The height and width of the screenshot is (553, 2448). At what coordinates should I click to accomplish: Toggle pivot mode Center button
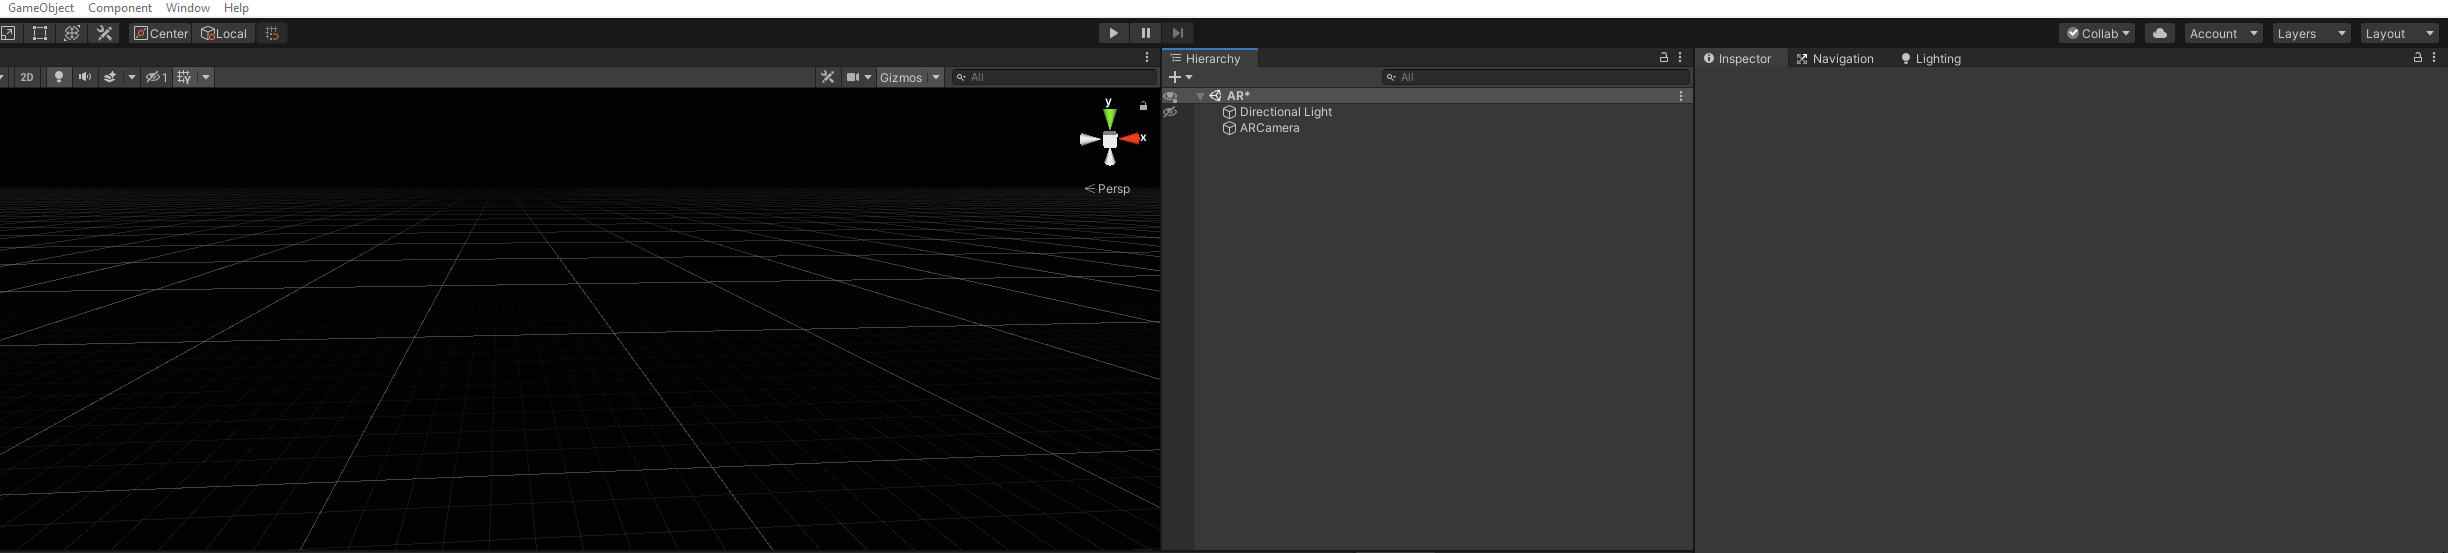tap(161, 33)
